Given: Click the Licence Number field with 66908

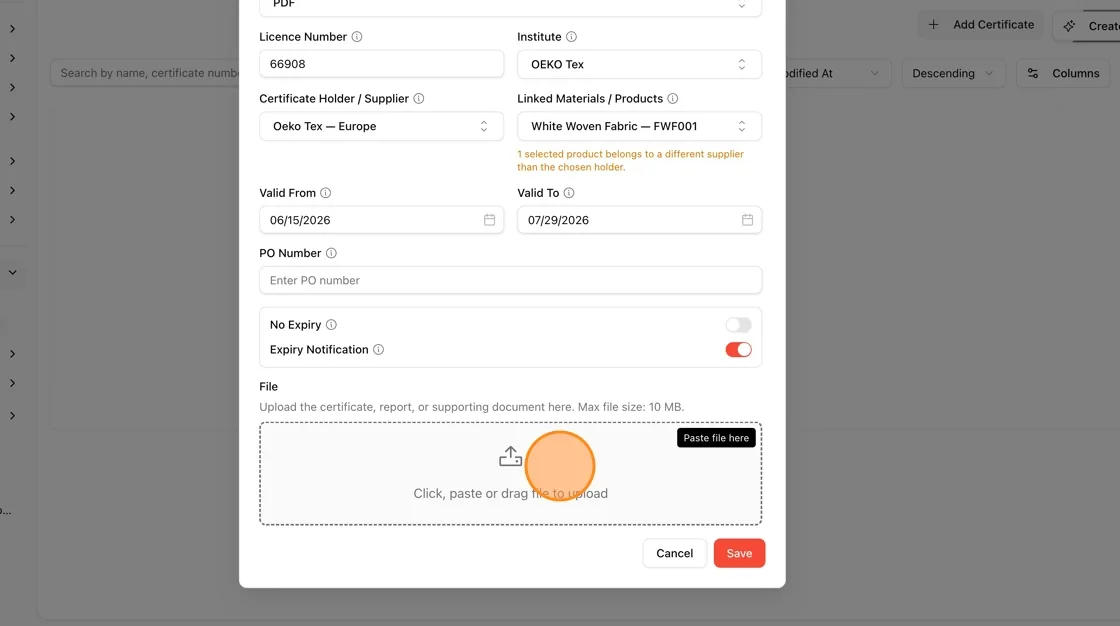Looking at the screenshot, I should pyautogui.click(x=381, y=64).
